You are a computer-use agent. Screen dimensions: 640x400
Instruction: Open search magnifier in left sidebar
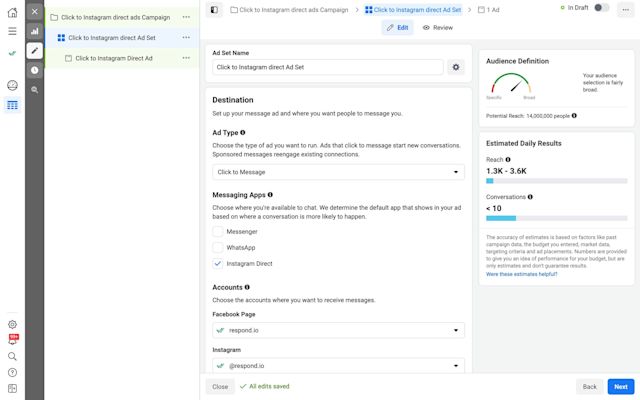pos(12,356)
